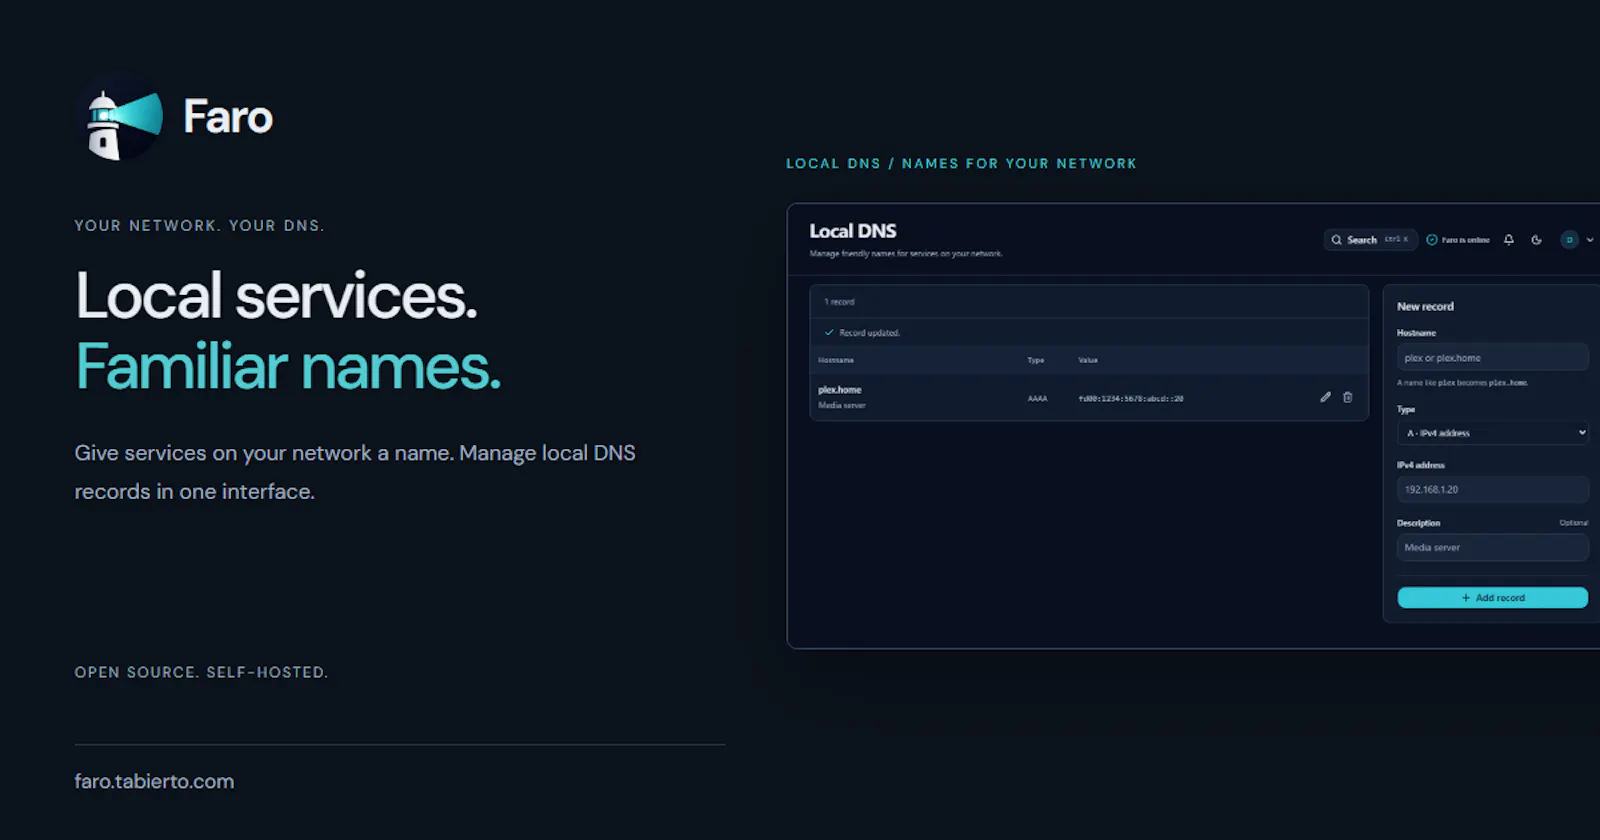Viewport: 1600px width, 840px height.
Task: Focus the Hostname input field
Action: click(1492, 358)
